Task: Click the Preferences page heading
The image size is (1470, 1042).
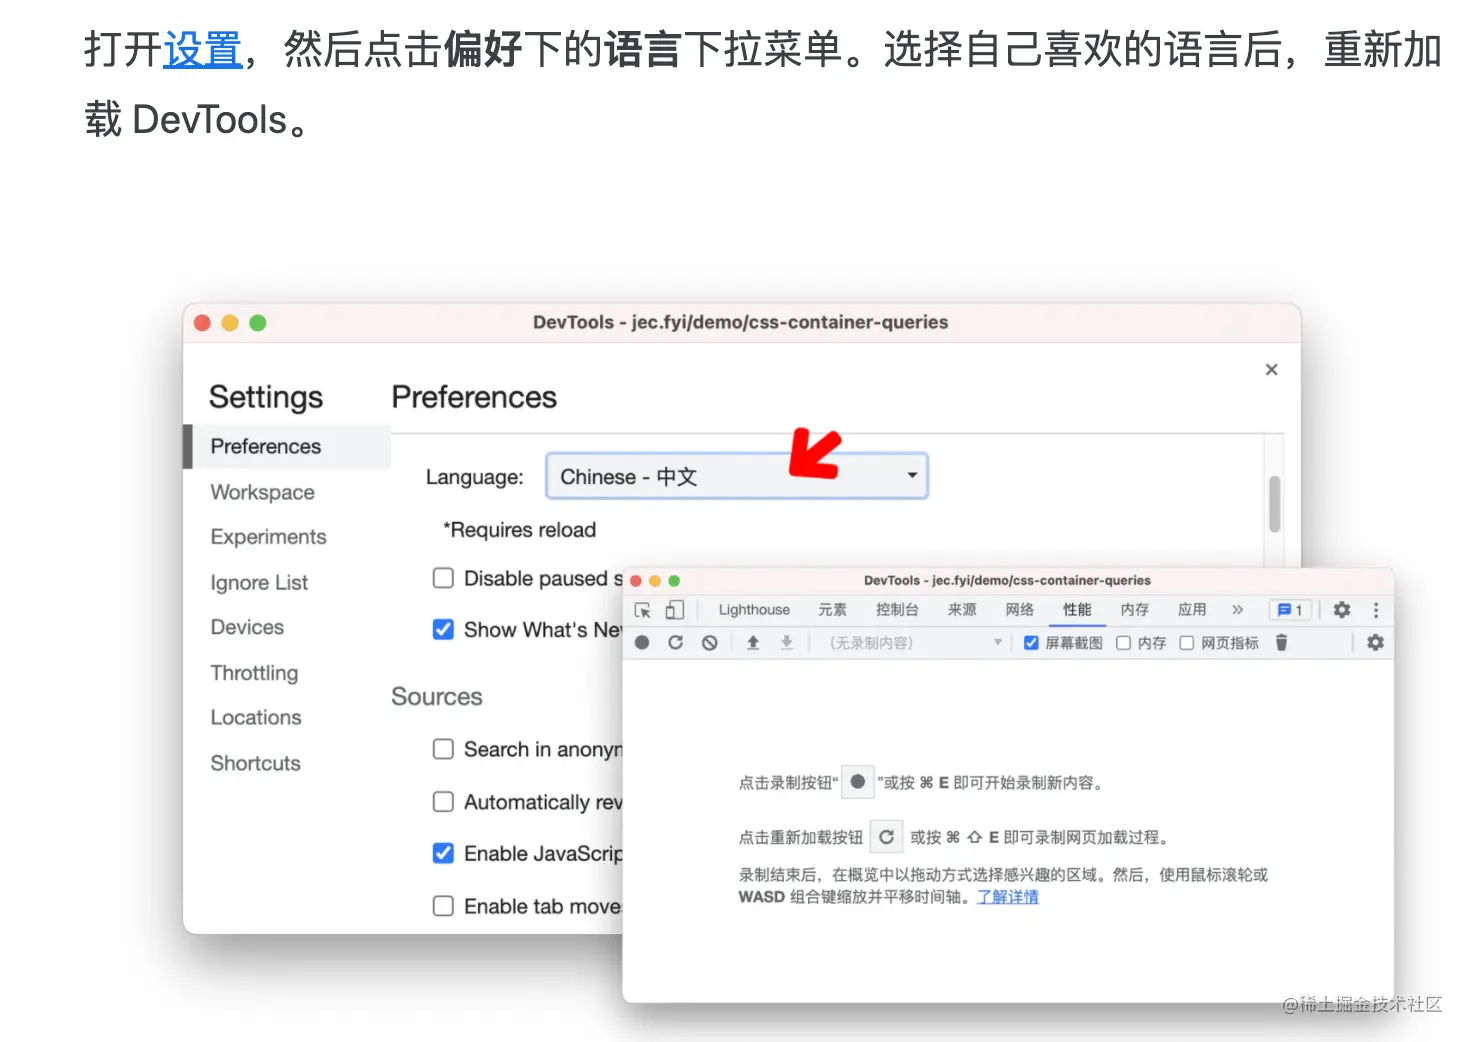Action: [474, 397]
